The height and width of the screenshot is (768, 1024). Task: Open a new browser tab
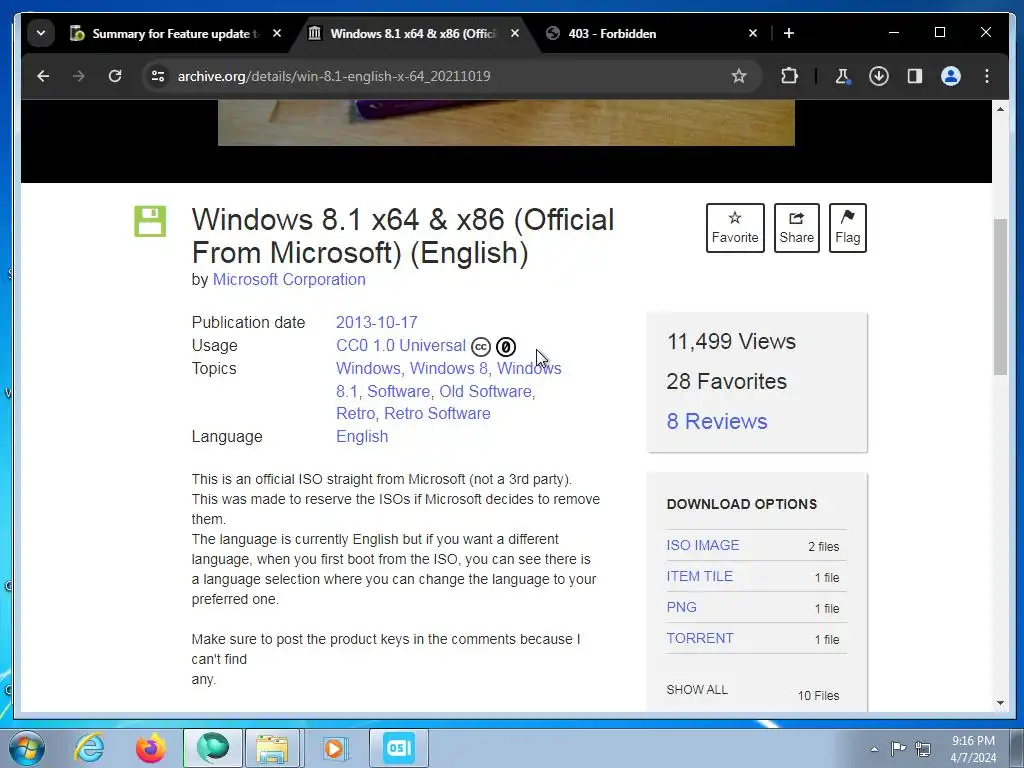coord(789,33)
